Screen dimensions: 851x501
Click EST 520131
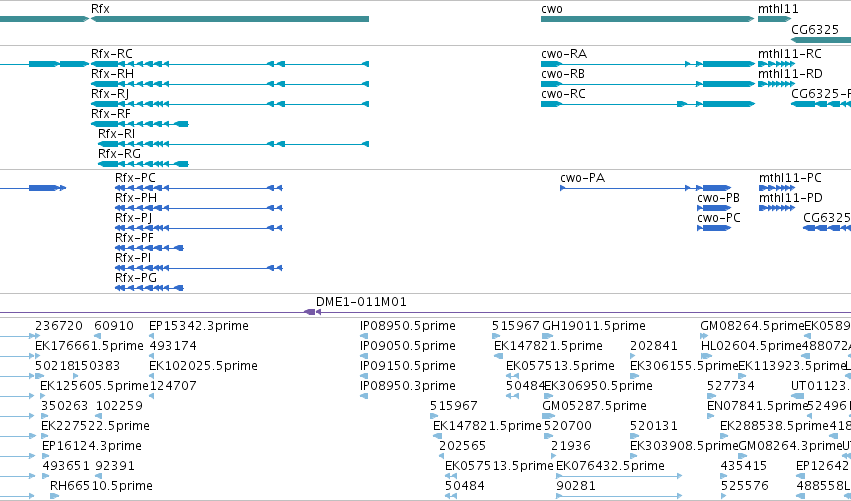click(x=653, y=426)
